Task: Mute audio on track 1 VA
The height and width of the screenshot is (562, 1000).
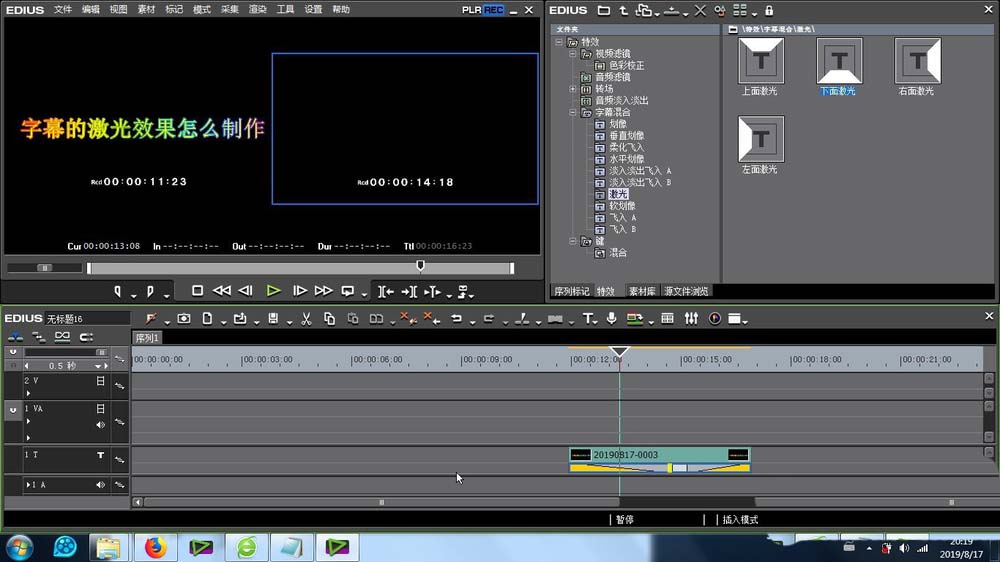Action: (100, 425)
